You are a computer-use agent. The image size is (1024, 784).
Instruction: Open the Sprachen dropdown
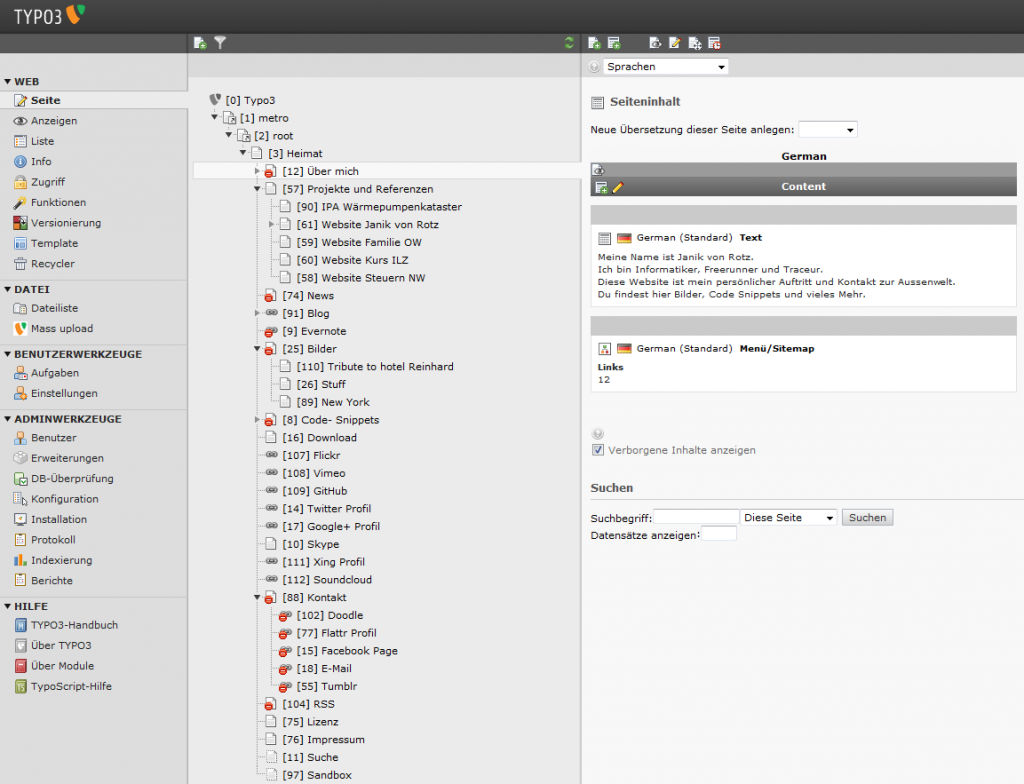click(x=666, y=67)
